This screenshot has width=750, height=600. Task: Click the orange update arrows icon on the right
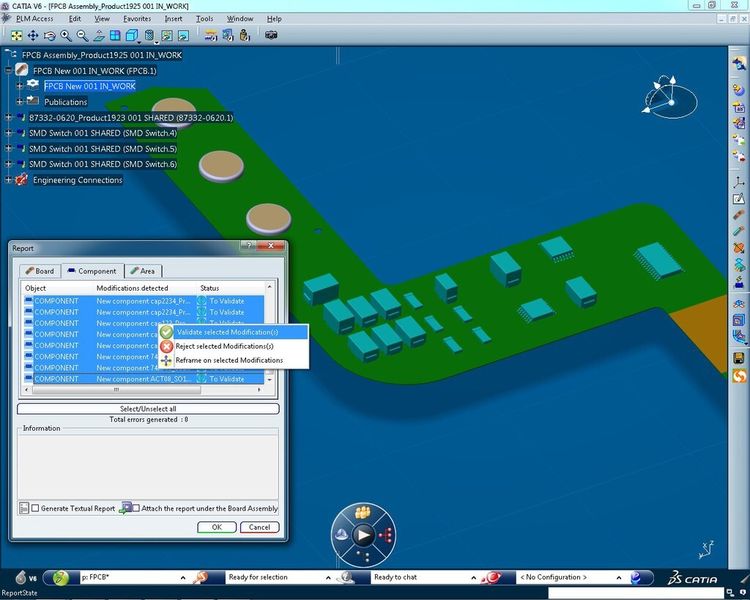[x=739, y=376]
